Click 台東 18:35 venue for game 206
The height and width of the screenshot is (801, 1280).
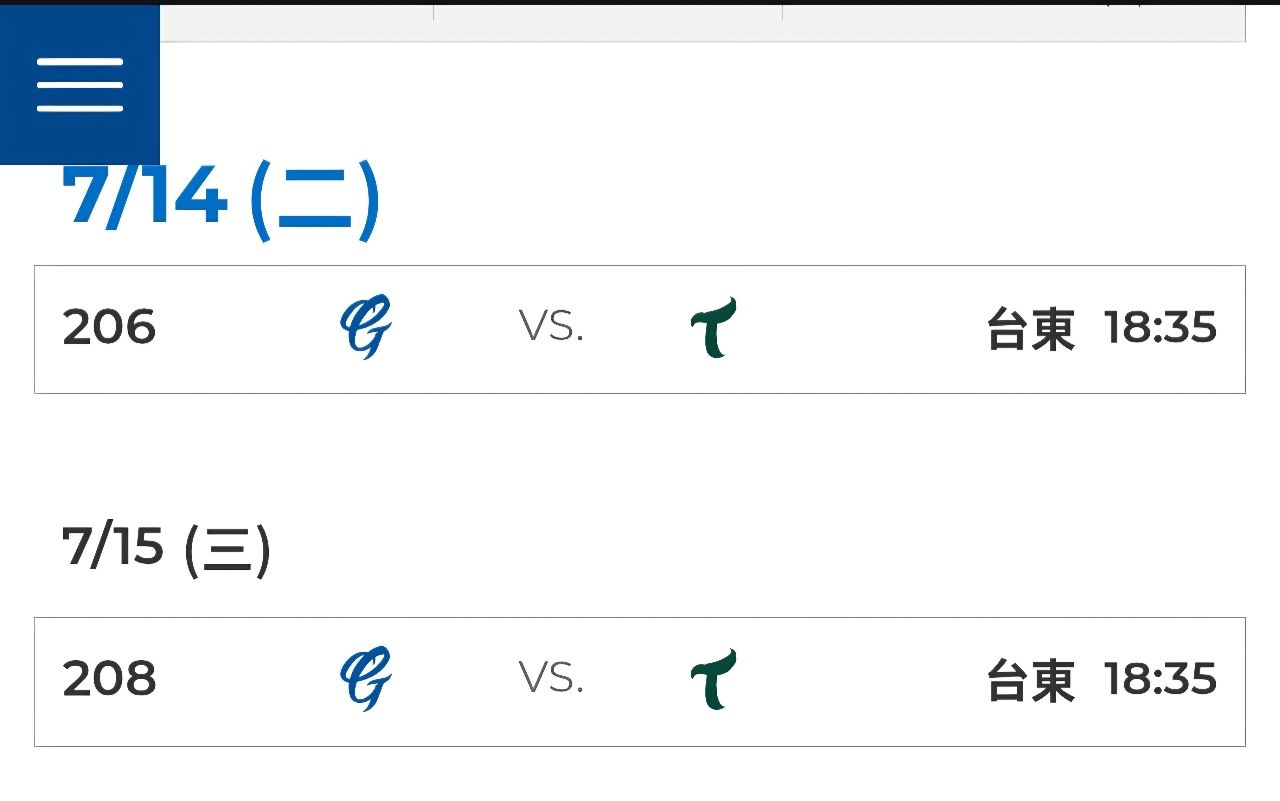point(1101,329)
